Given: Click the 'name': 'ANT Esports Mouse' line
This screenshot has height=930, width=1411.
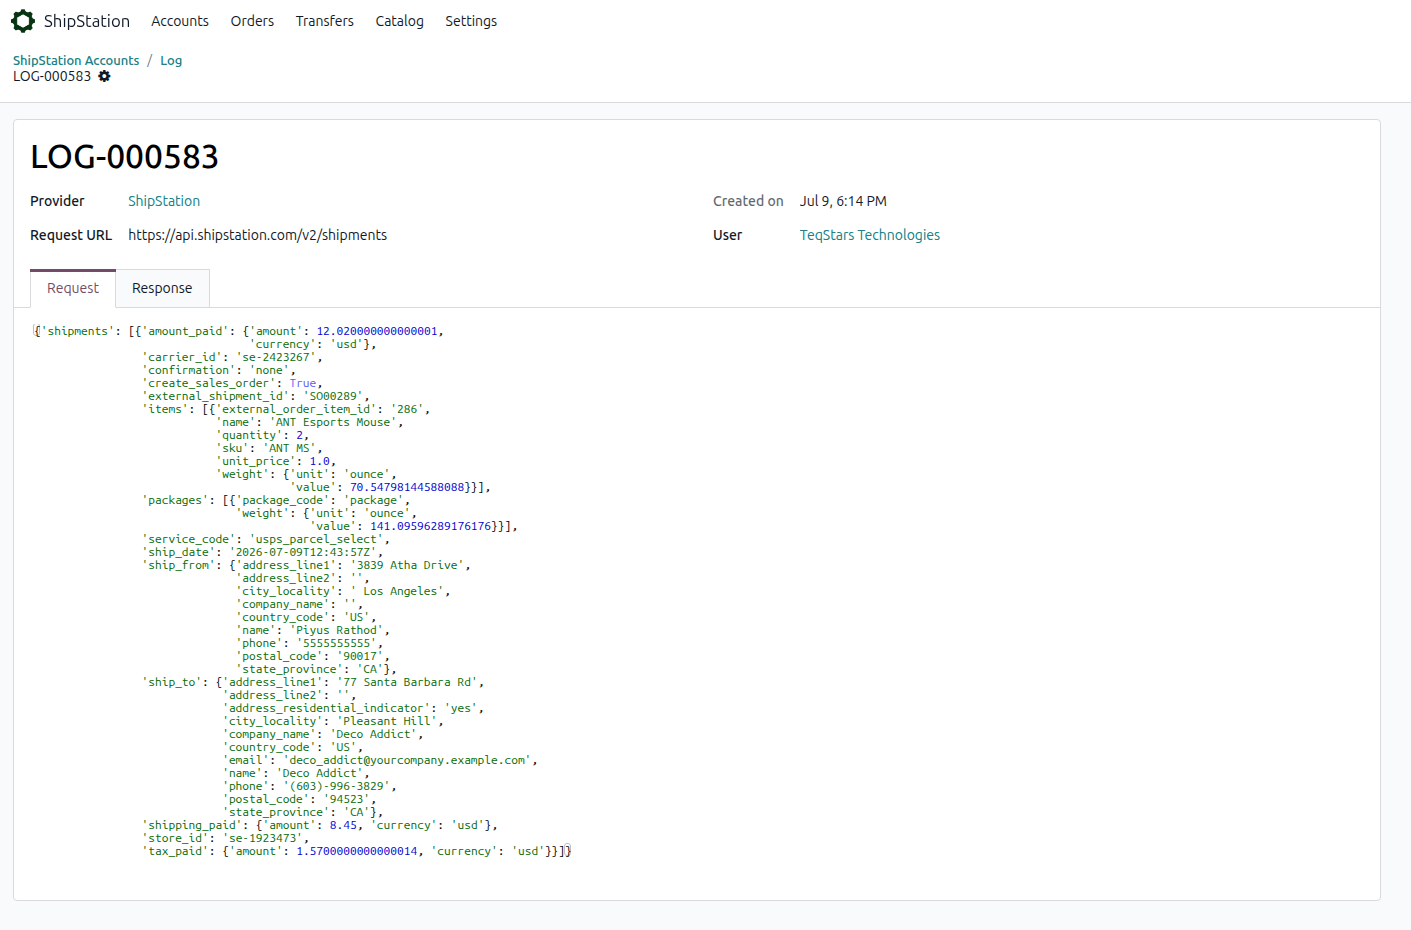Looking at the screenshot, I should point(310,422).
